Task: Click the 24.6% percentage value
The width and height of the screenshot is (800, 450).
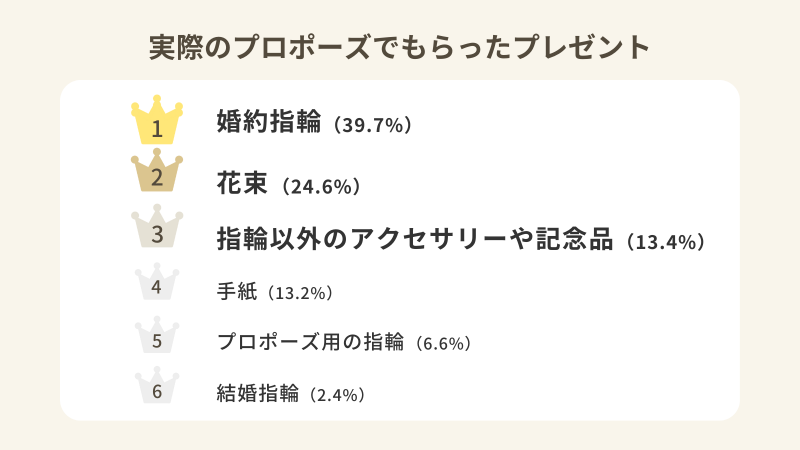Action: pyautogui.click(x=319, y=186)
